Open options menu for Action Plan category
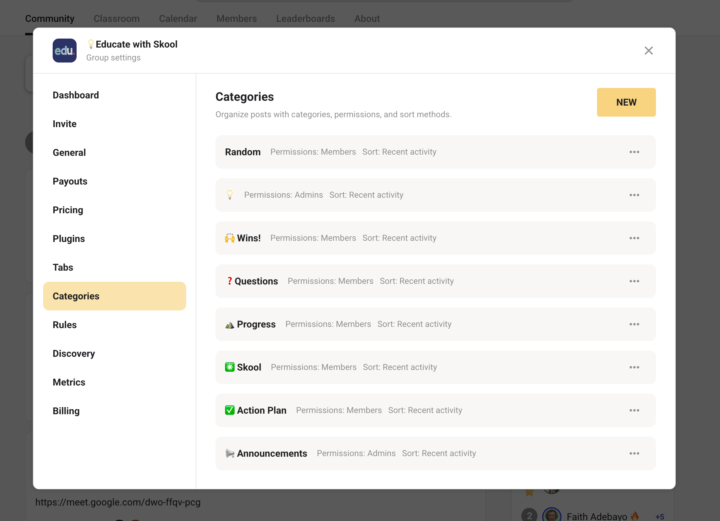Viewport: 720px width, 521px height. click(x=634, y=410)
